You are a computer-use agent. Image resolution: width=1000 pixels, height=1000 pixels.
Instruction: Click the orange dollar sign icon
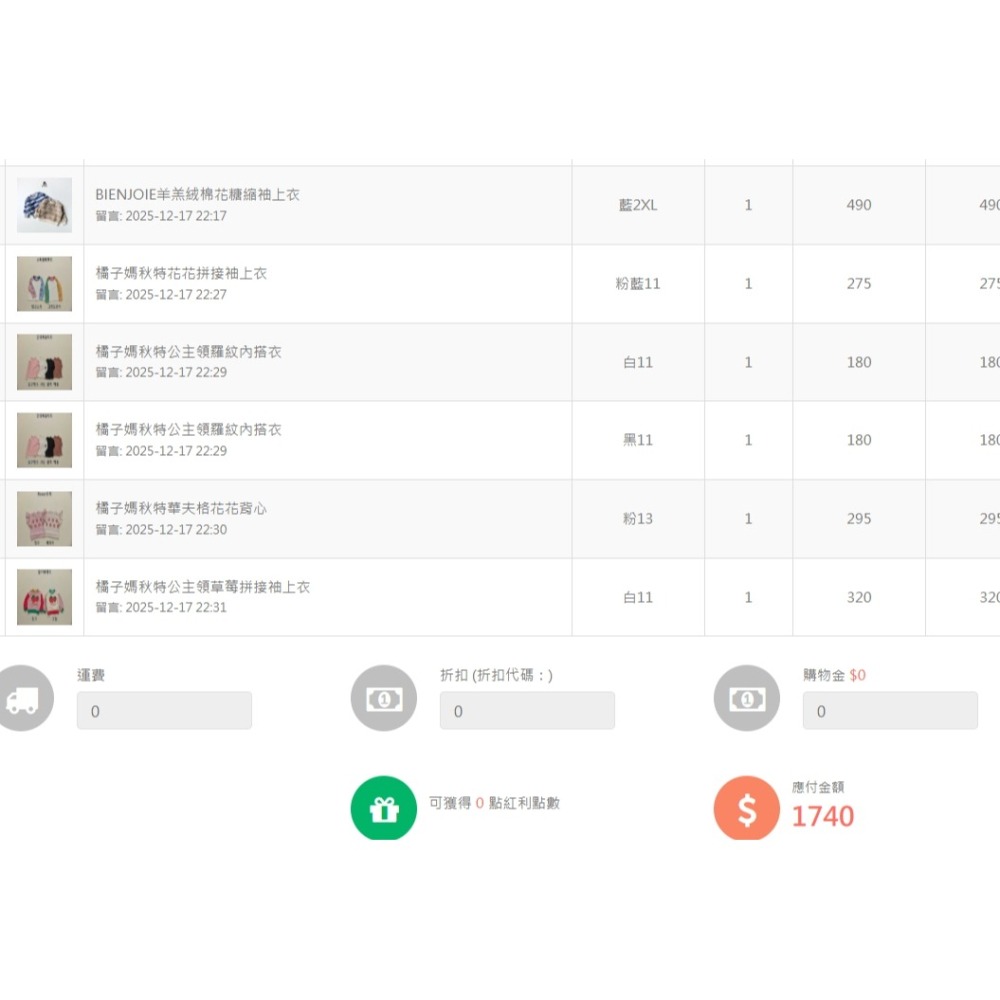click(746, 809)
